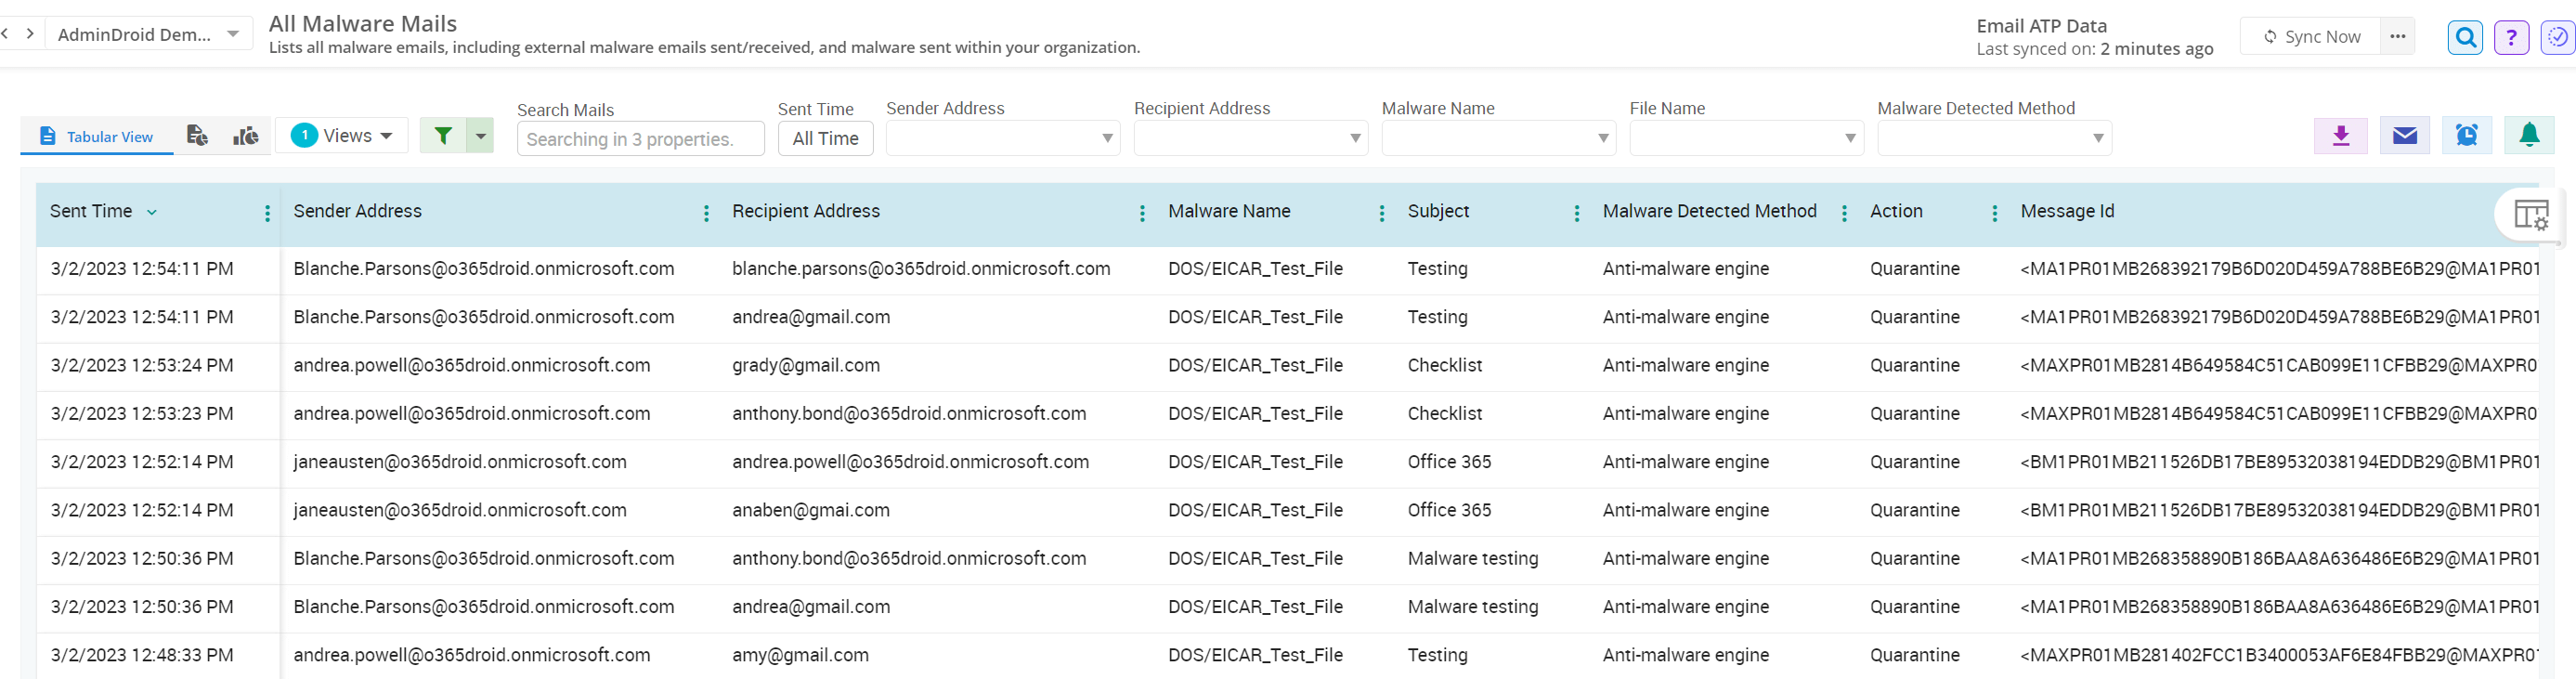Image resolution: width=2576 pixels, height=679 pixels.
Task: Focus the Search Mails input field
Action: (641, 139)
